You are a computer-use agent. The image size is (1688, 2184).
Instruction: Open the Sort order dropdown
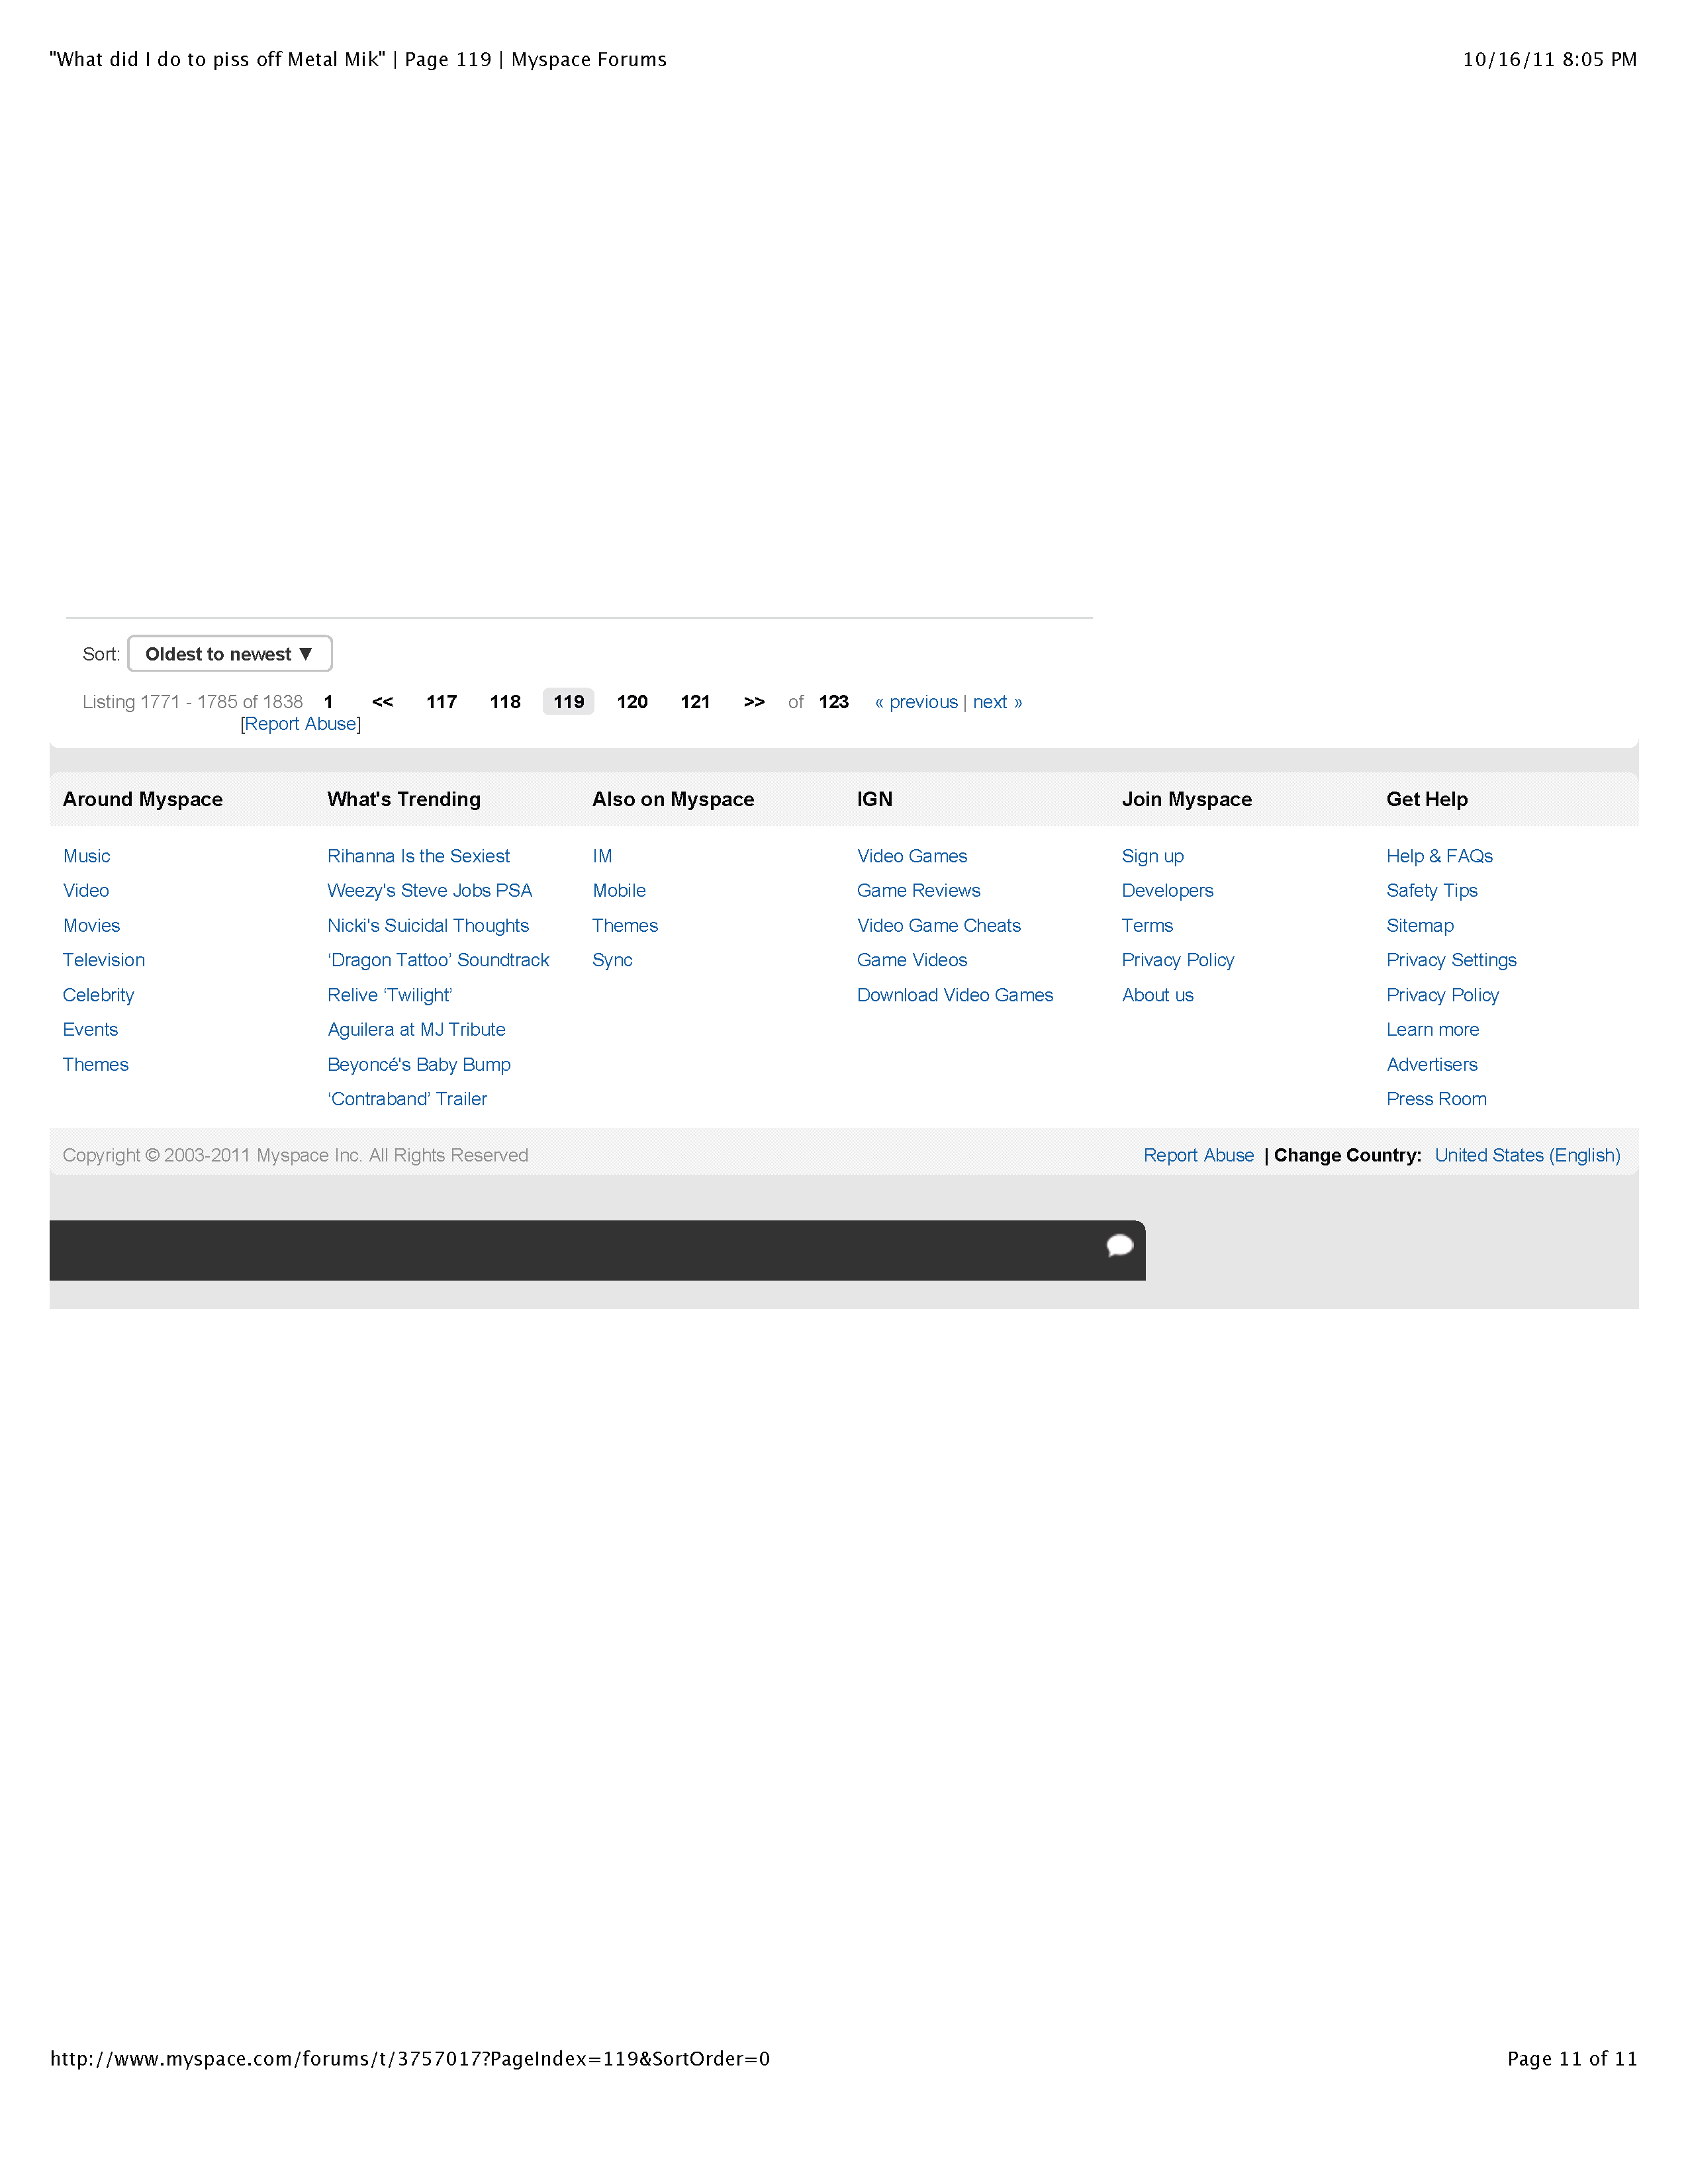tap(229, 654)
